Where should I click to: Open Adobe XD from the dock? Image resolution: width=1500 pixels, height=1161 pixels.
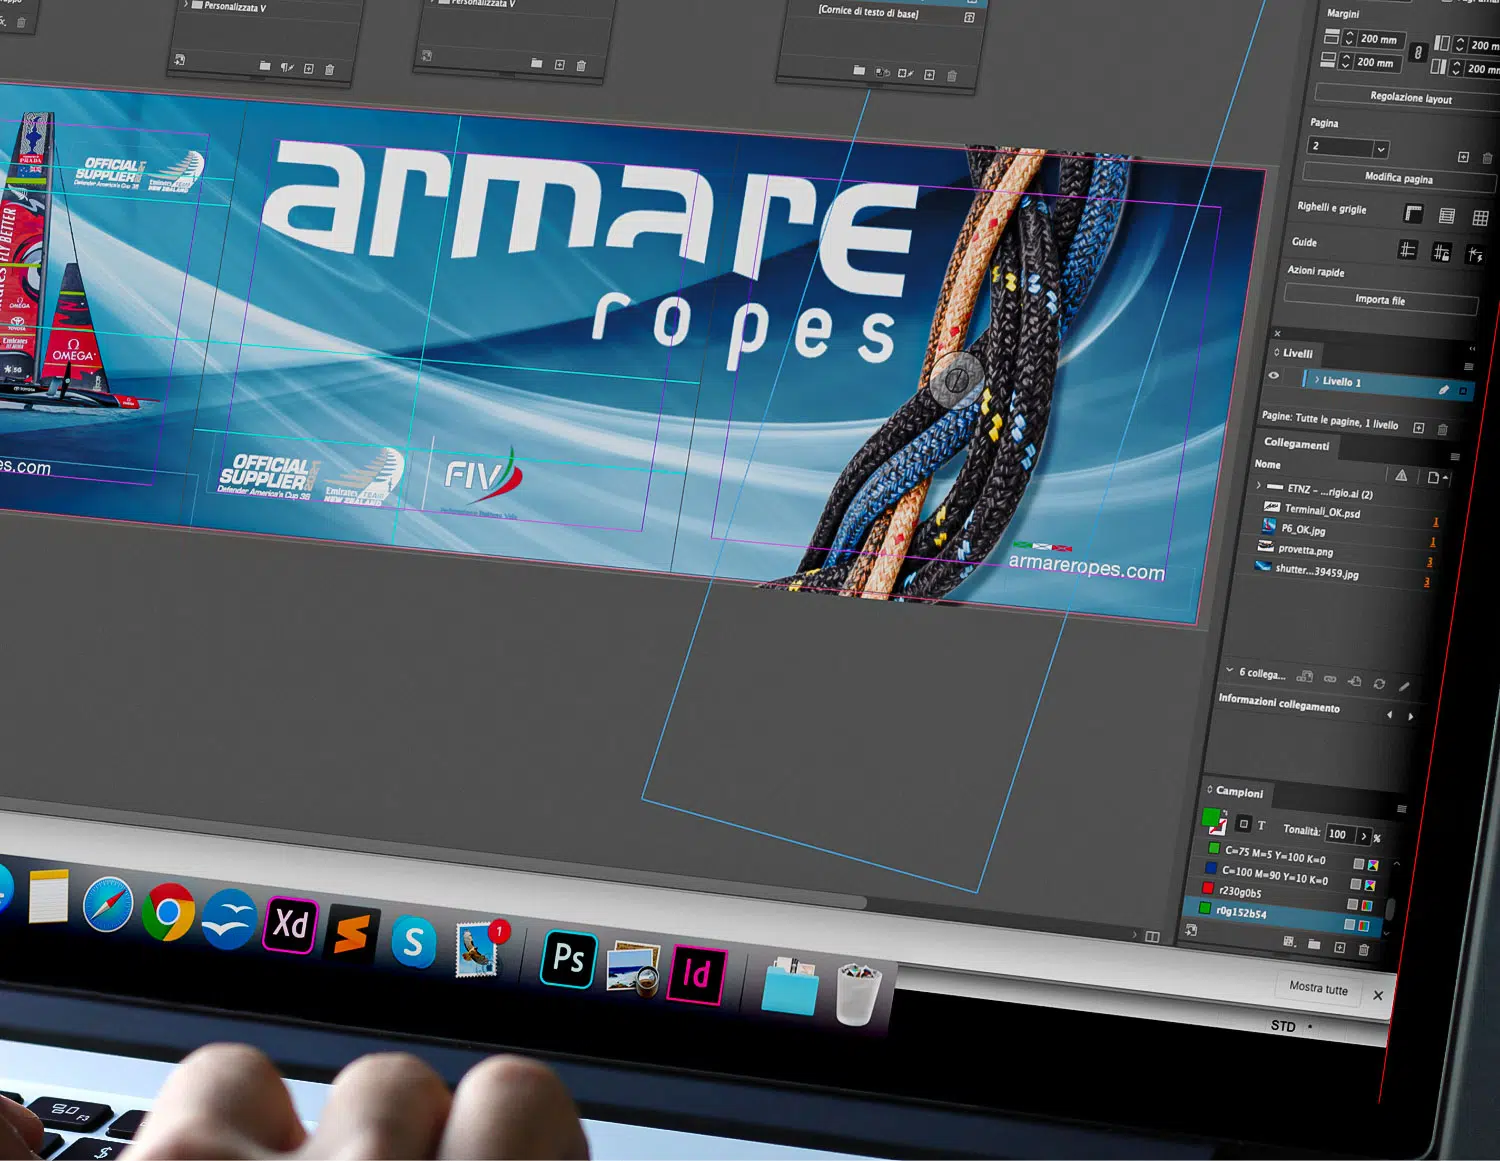pyautogui.click(x=290, y=924)
